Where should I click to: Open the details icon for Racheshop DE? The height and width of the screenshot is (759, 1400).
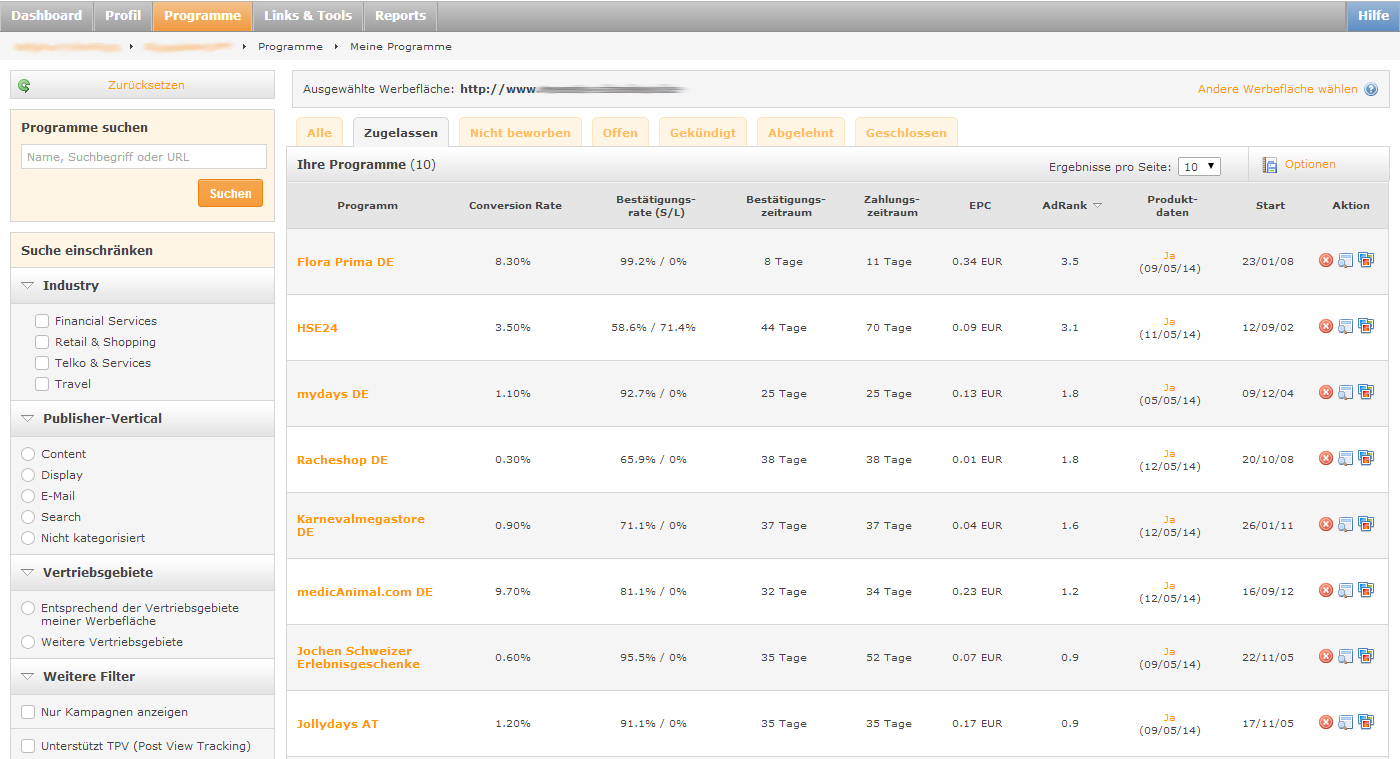click(x=1346, y=458)
